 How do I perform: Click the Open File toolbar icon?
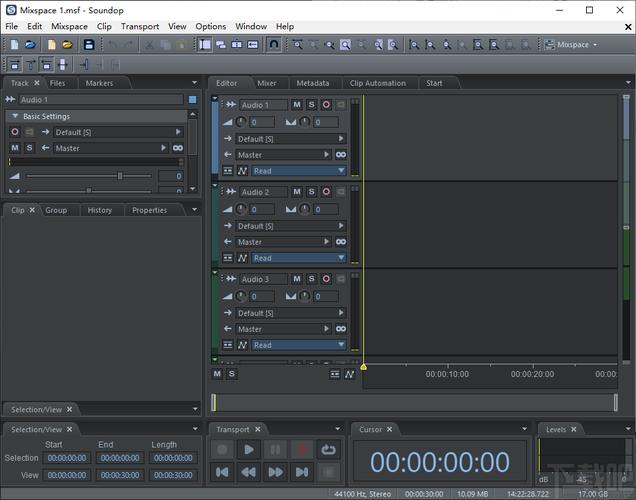[30, 45]
